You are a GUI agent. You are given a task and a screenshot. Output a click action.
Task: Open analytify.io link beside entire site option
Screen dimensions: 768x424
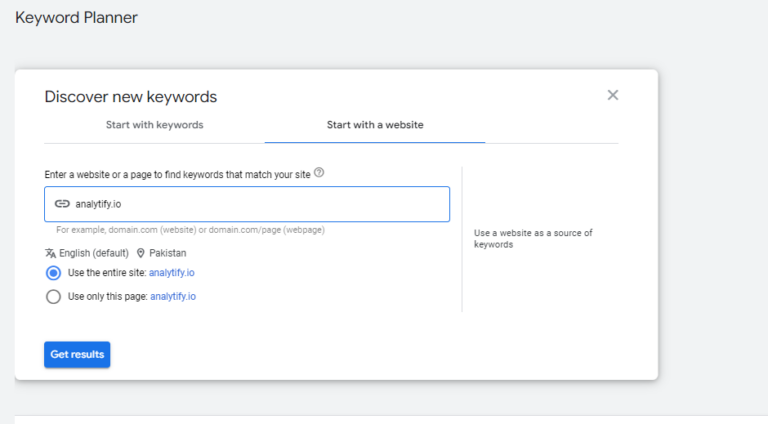point(171,273)
